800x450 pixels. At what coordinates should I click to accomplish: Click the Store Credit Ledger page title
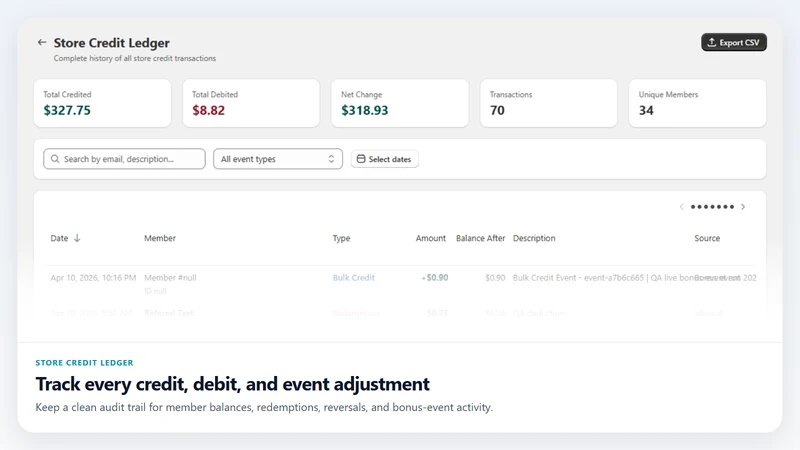point(112,43)
